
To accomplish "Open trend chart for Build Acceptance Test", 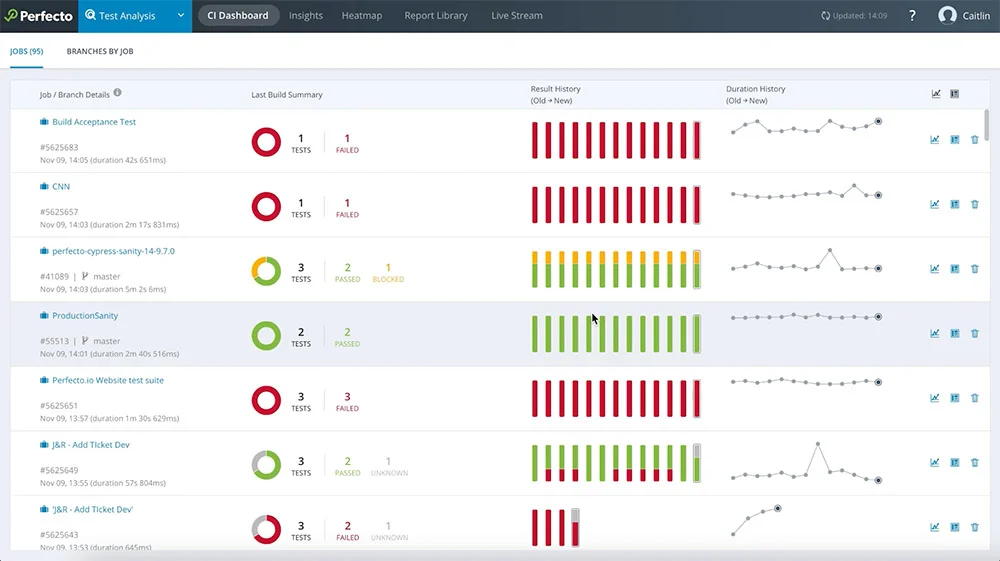I will (x=935, y=140).
